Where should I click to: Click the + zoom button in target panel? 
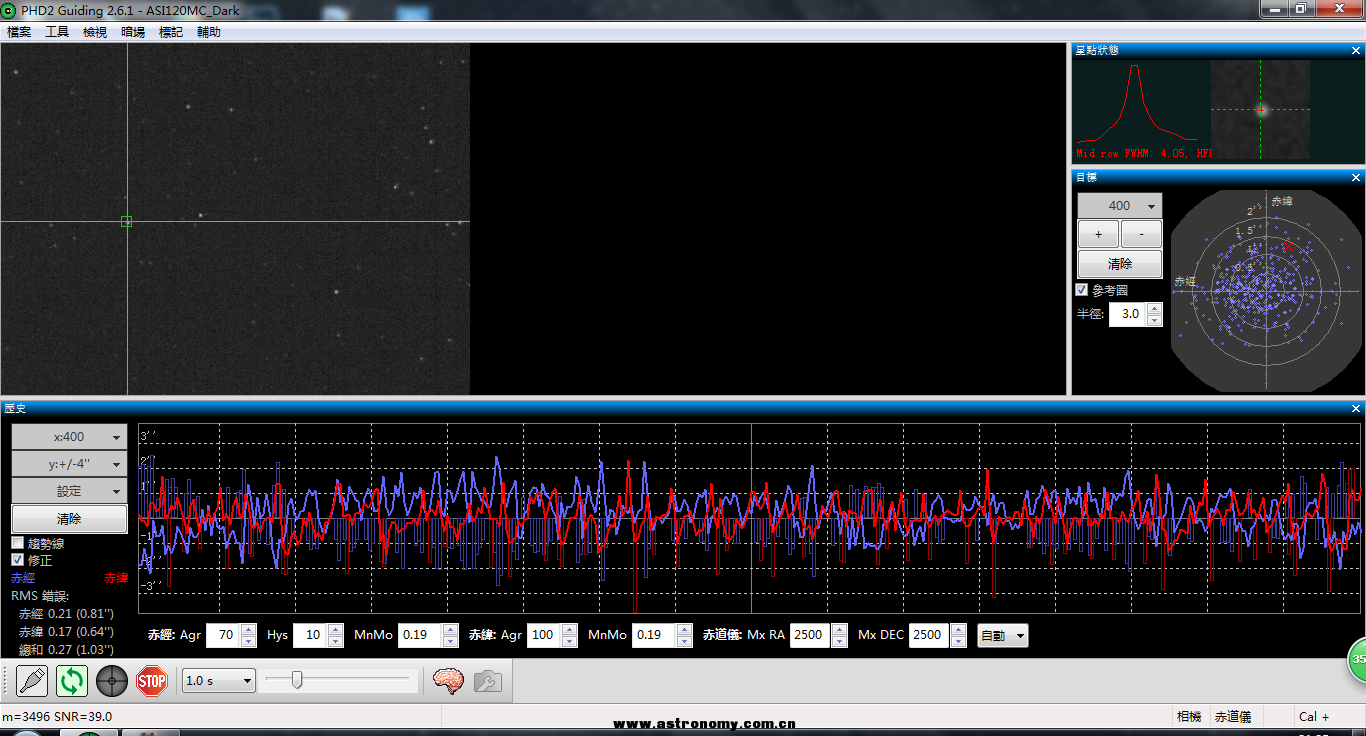coord(1098,234)
